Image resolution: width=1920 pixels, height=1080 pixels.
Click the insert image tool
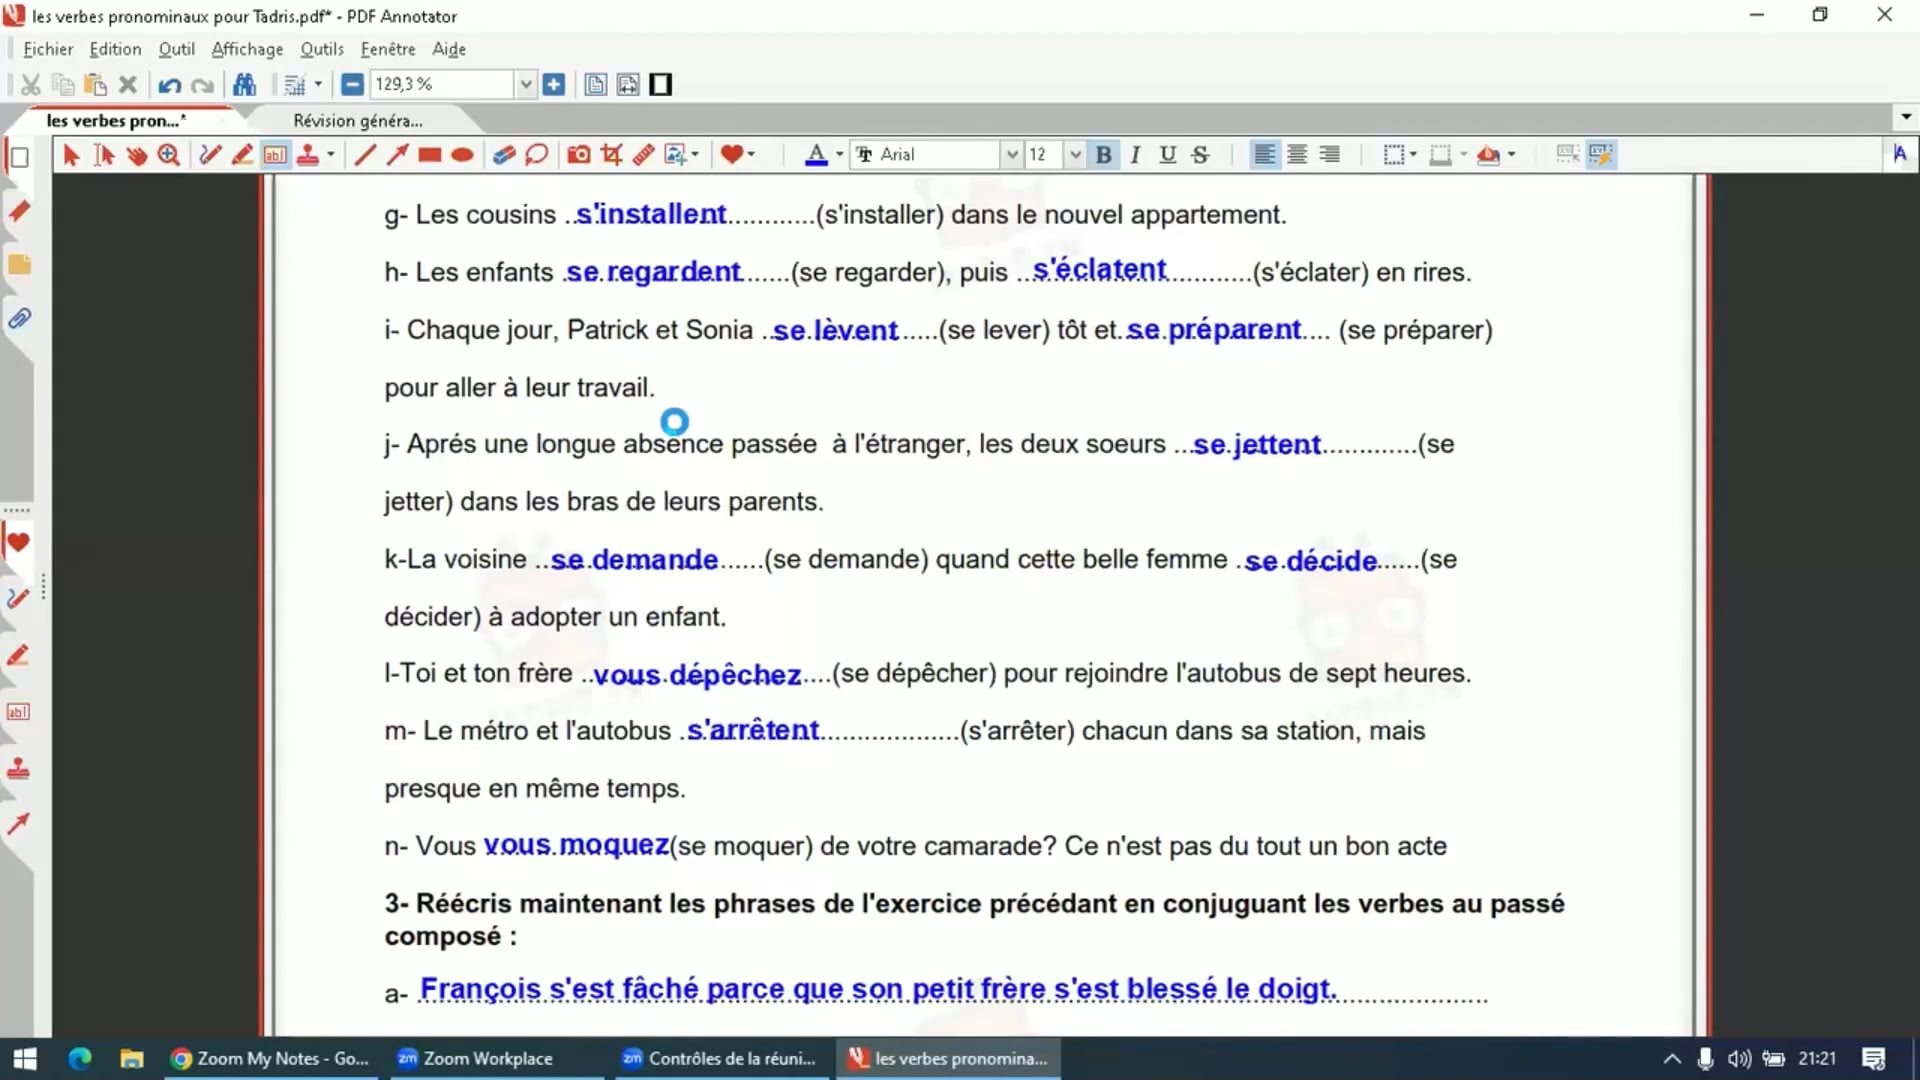click(675, 154)
